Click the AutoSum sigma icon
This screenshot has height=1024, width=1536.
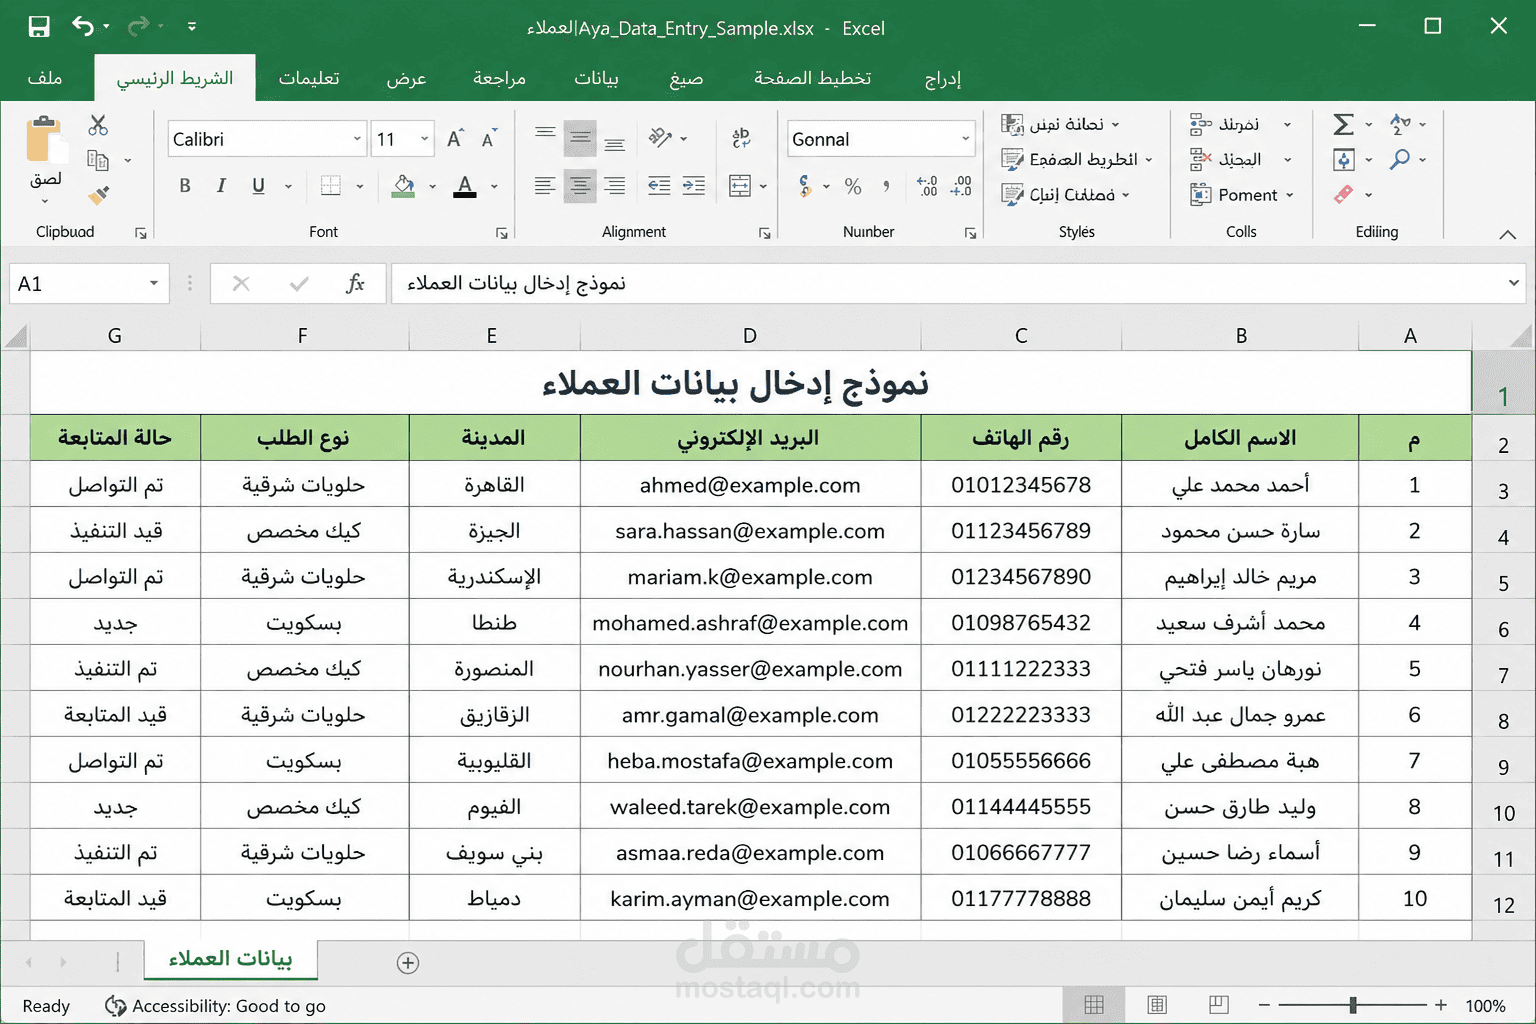[x=1343, y=124]
